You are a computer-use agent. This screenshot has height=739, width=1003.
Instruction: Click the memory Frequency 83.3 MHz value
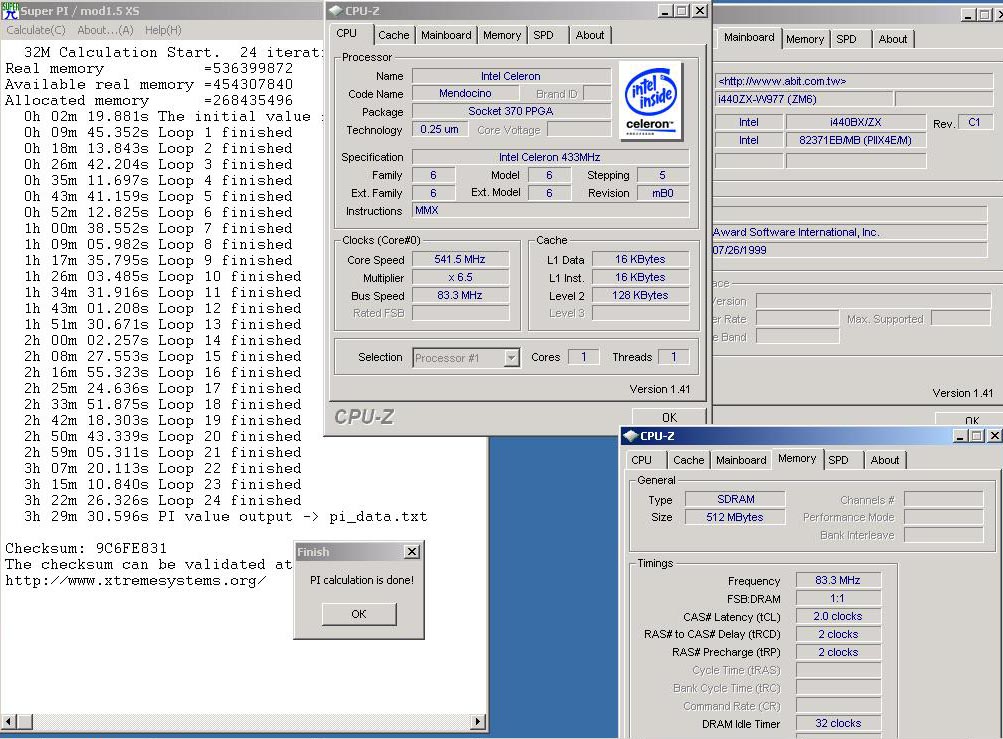tap(838, 580)
